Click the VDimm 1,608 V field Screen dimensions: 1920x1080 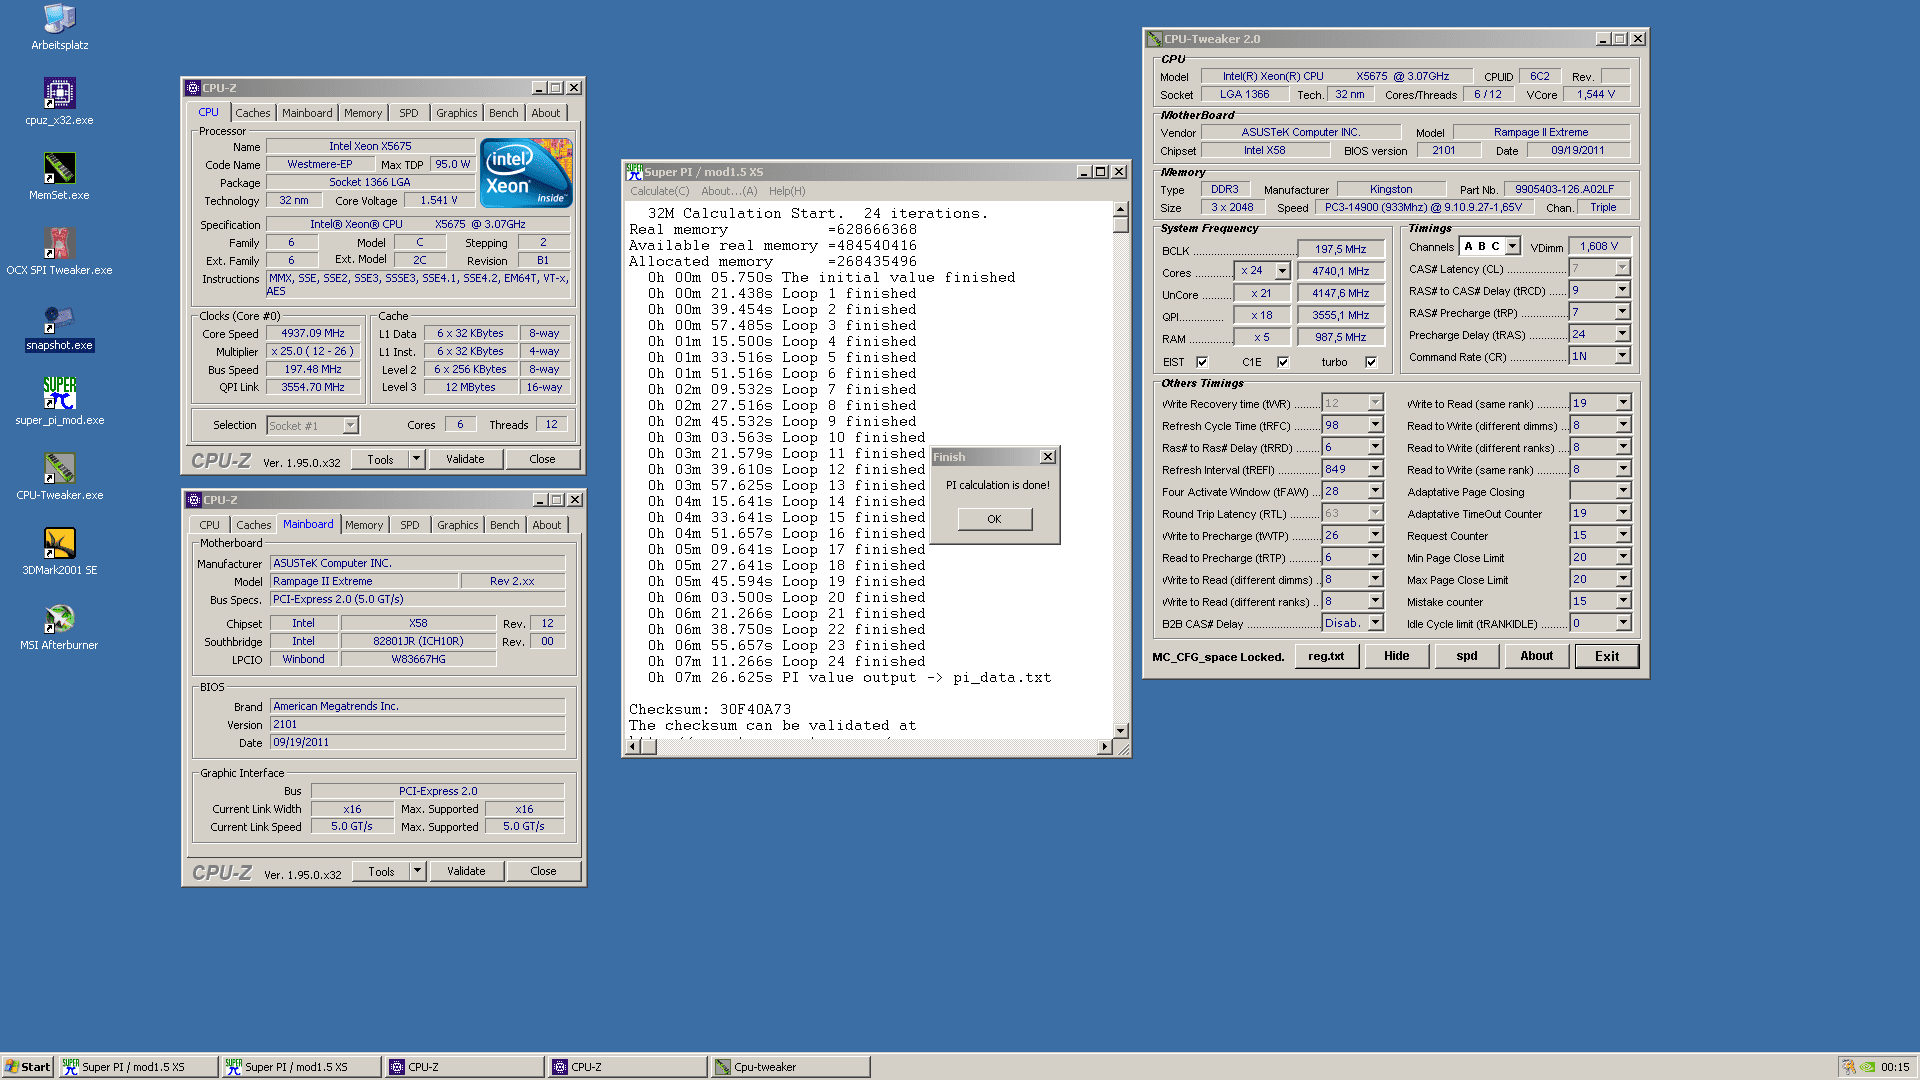(1598, 246)
